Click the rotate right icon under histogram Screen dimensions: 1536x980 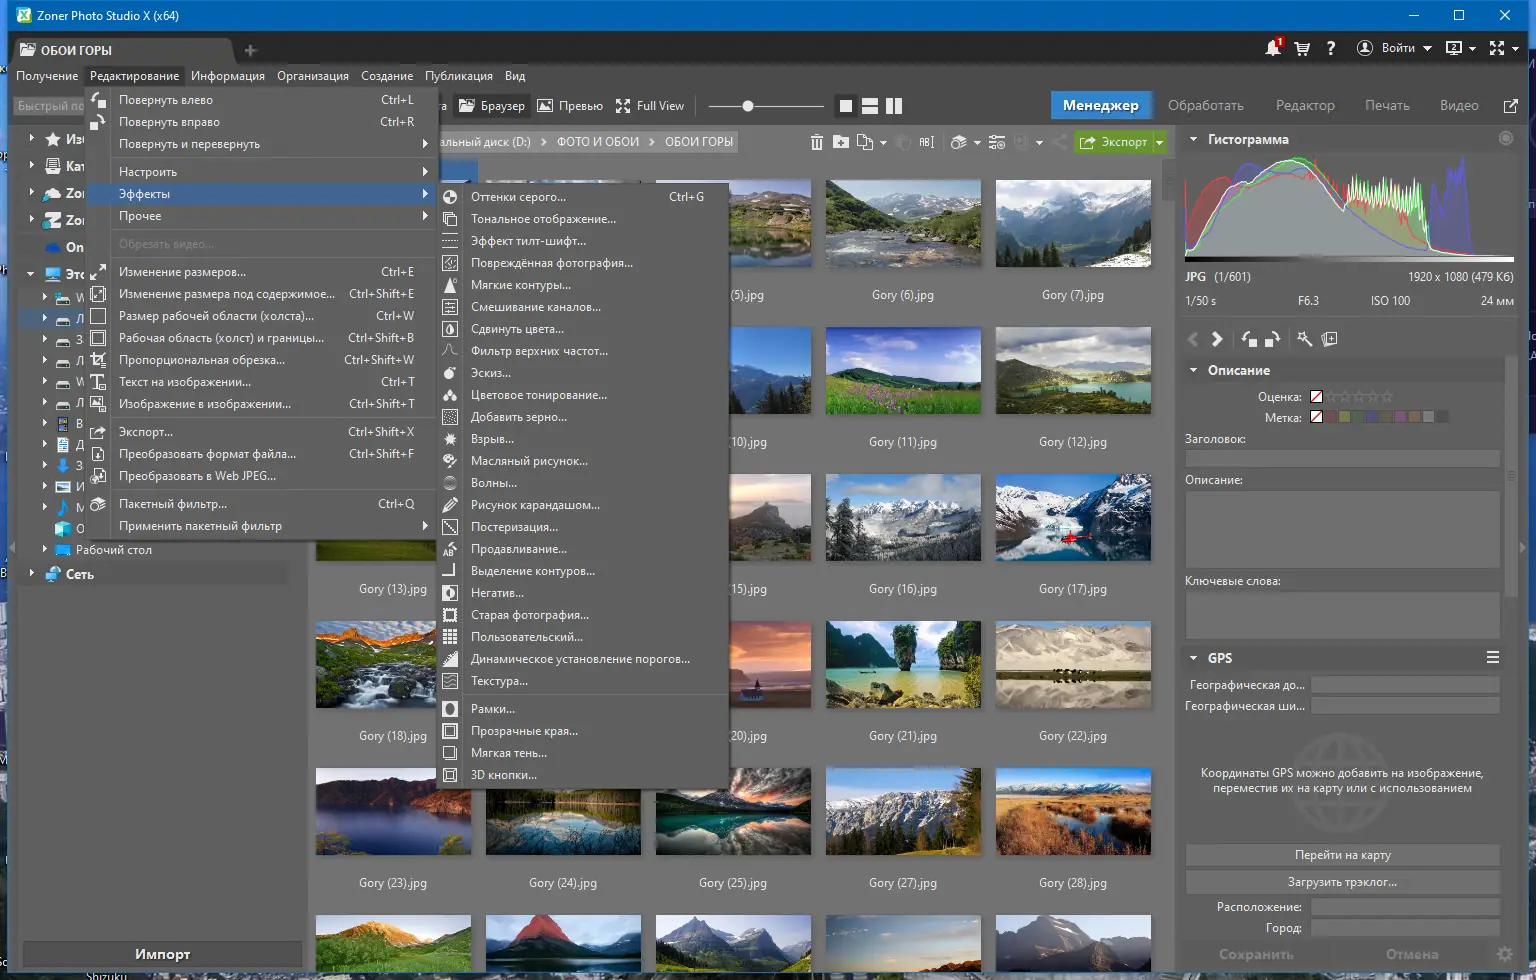tap(1272, 339)
